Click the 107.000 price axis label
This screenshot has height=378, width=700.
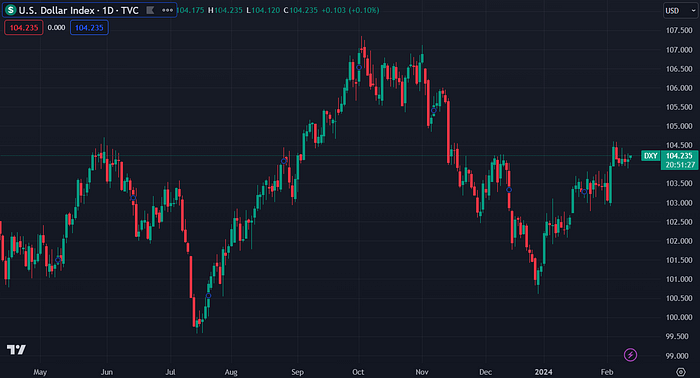coord(679,50)
